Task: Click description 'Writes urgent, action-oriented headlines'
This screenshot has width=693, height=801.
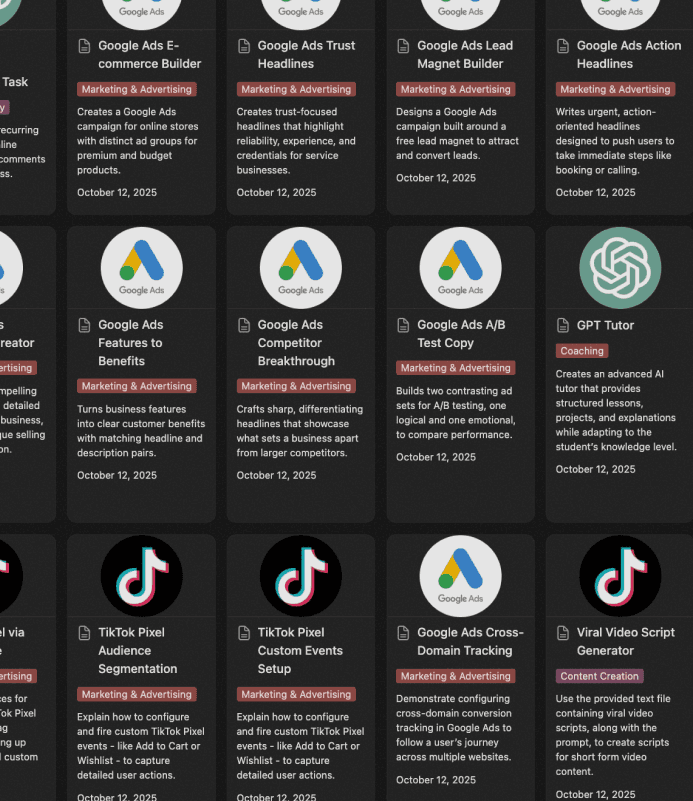Action: 615,141
